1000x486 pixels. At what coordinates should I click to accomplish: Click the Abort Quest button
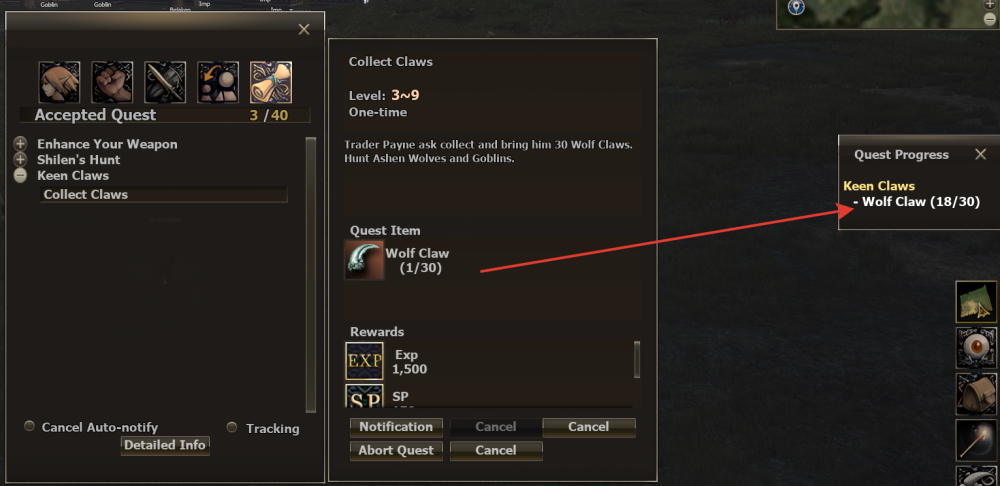click(x=396, y=450)
